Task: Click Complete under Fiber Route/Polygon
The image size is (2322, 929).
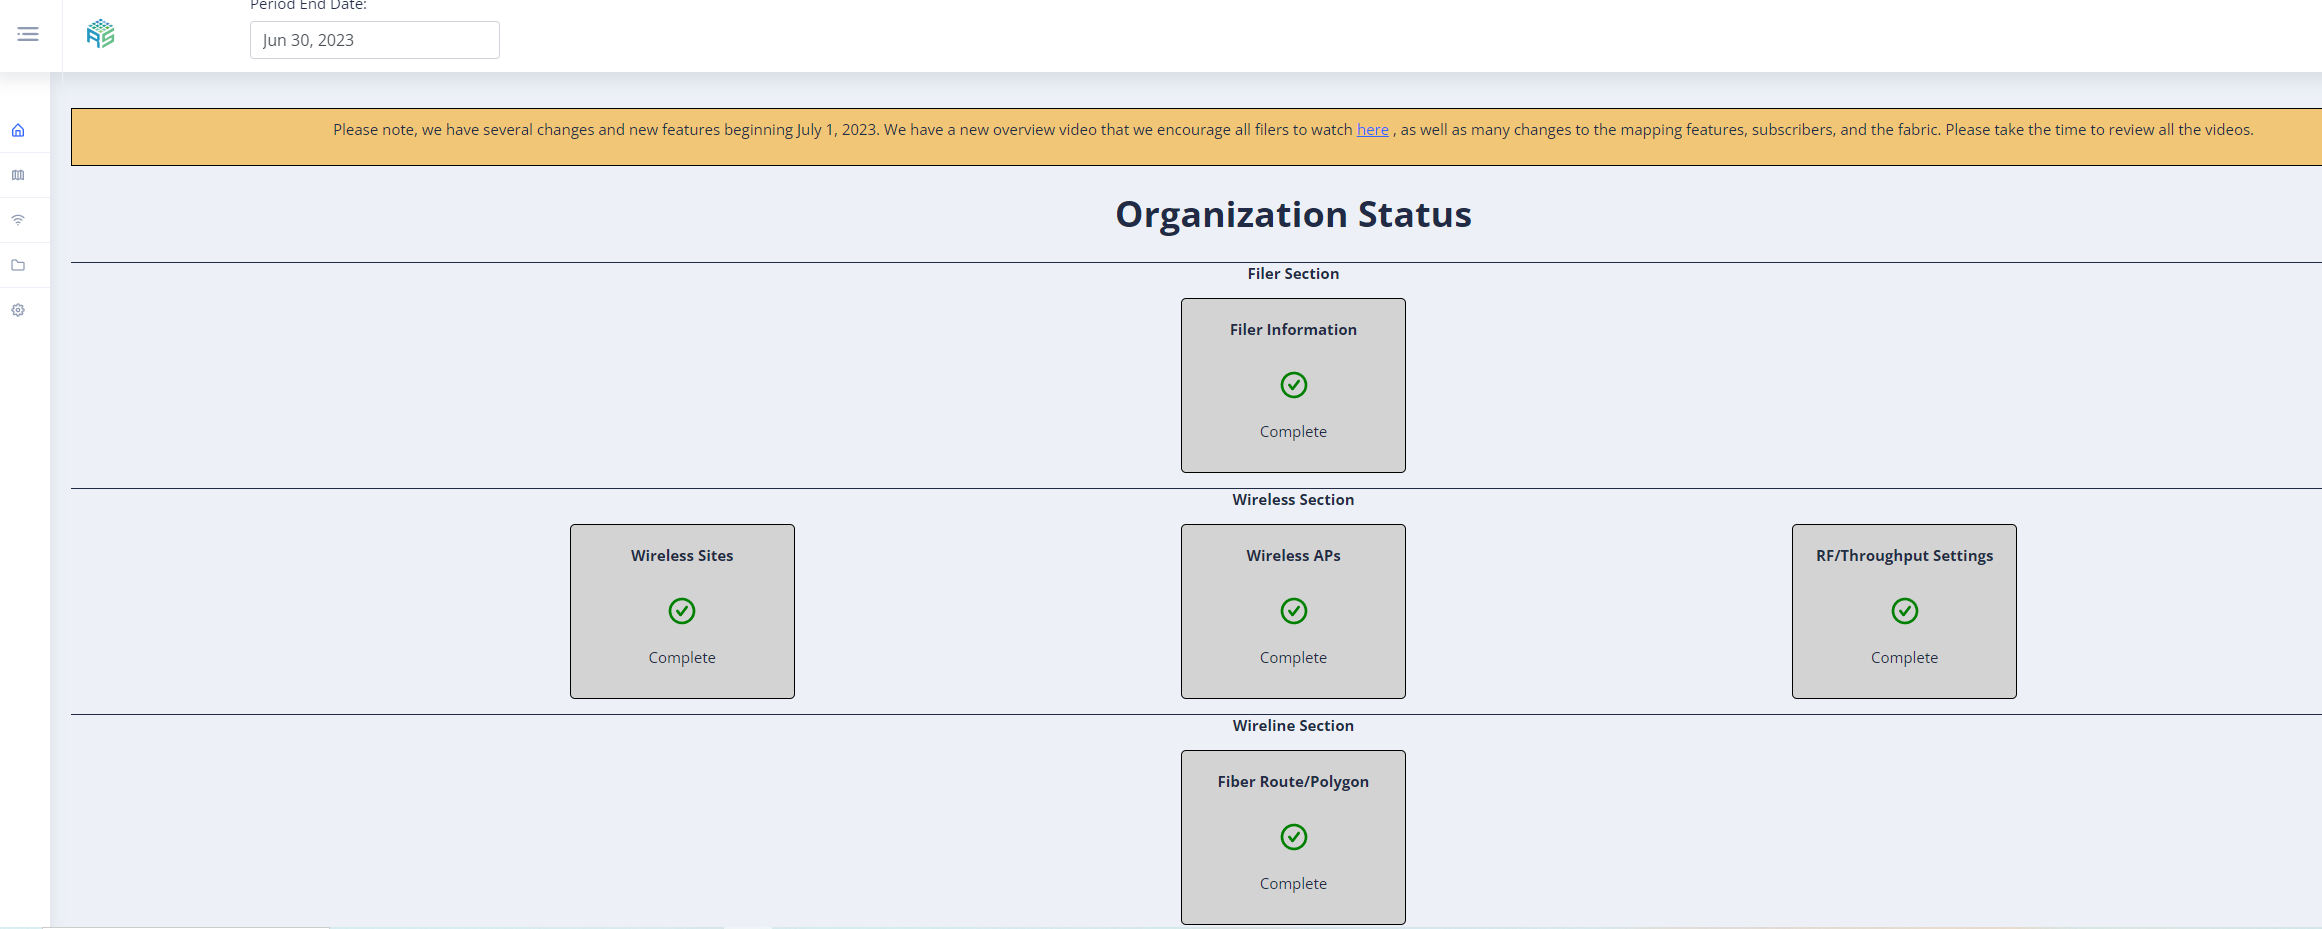Action: coord(1293,884)
